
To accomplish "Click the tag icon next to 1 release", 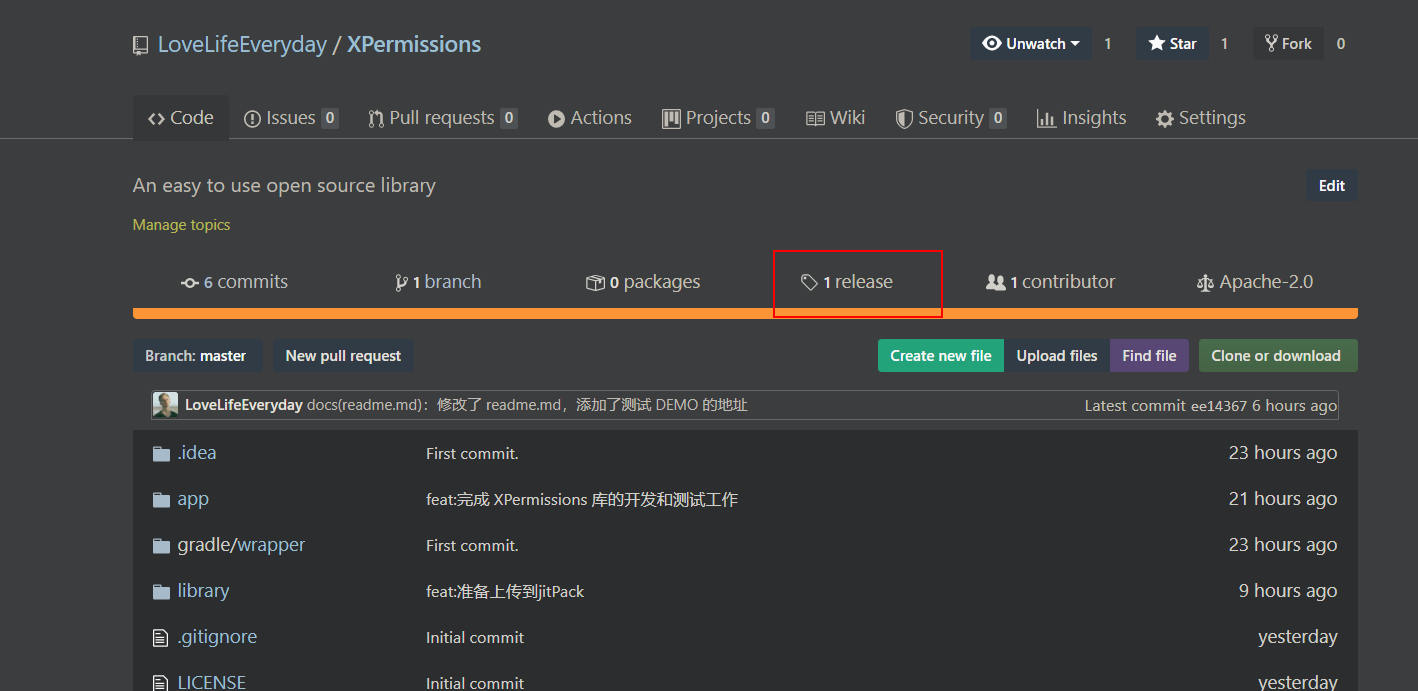I will click(x=810, y=283).
